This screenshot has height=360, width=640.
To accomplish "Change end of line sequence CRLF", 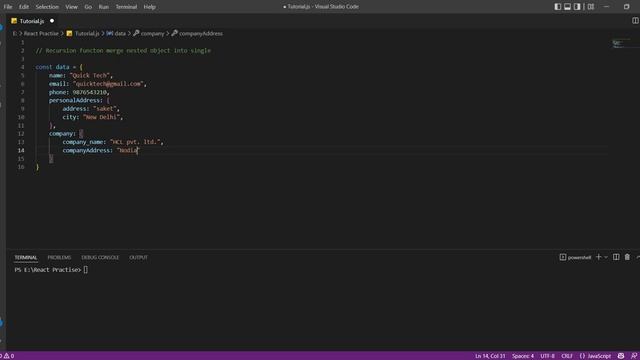I will 567,356.
